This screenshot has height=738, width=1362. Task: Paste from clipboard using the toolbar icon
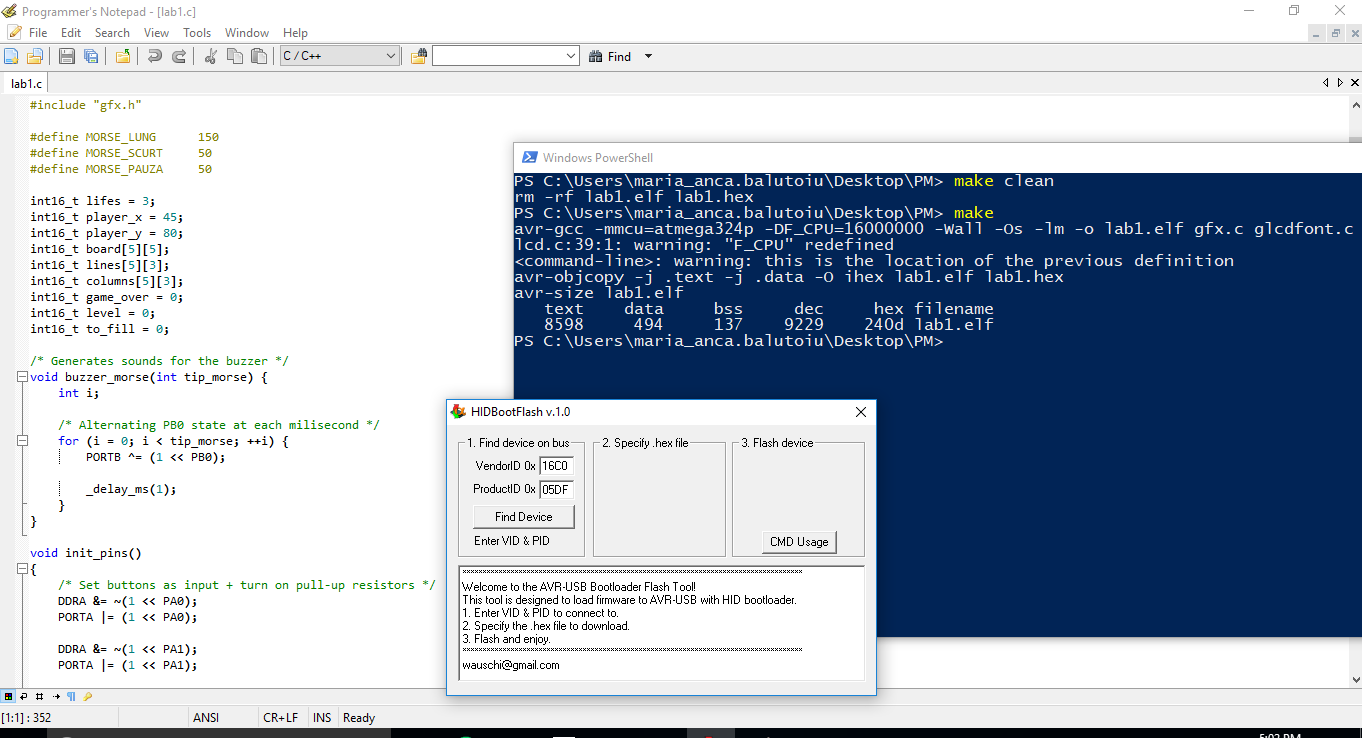tap(259, 57)
